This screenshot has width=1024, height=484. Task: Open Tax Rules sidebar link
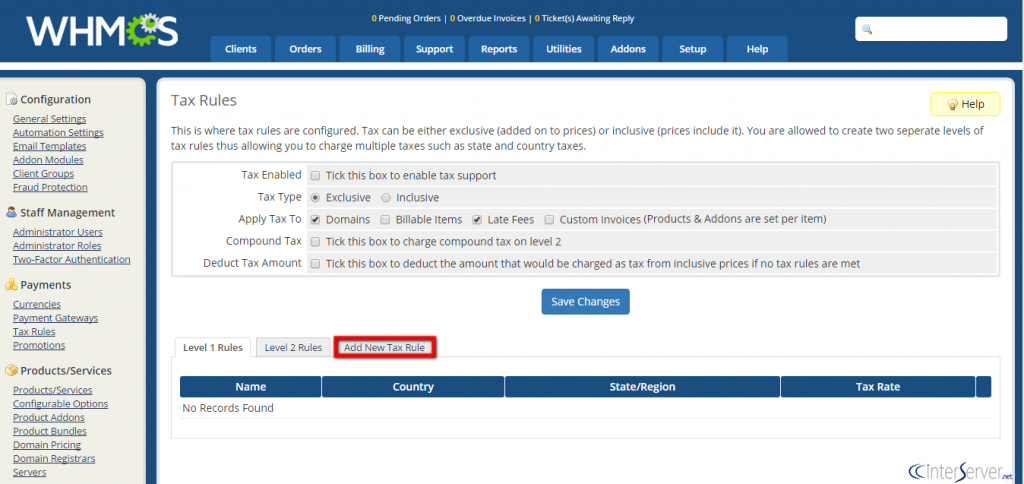[34, 332]
